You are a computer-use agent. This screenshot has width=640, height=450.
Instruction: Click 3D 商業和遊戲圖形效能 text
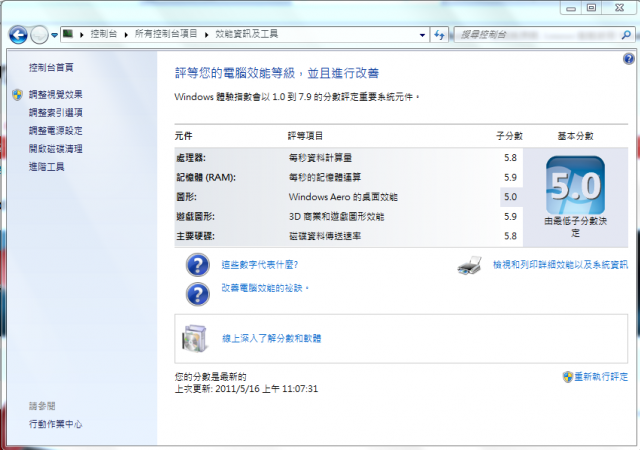pos(336,216)
